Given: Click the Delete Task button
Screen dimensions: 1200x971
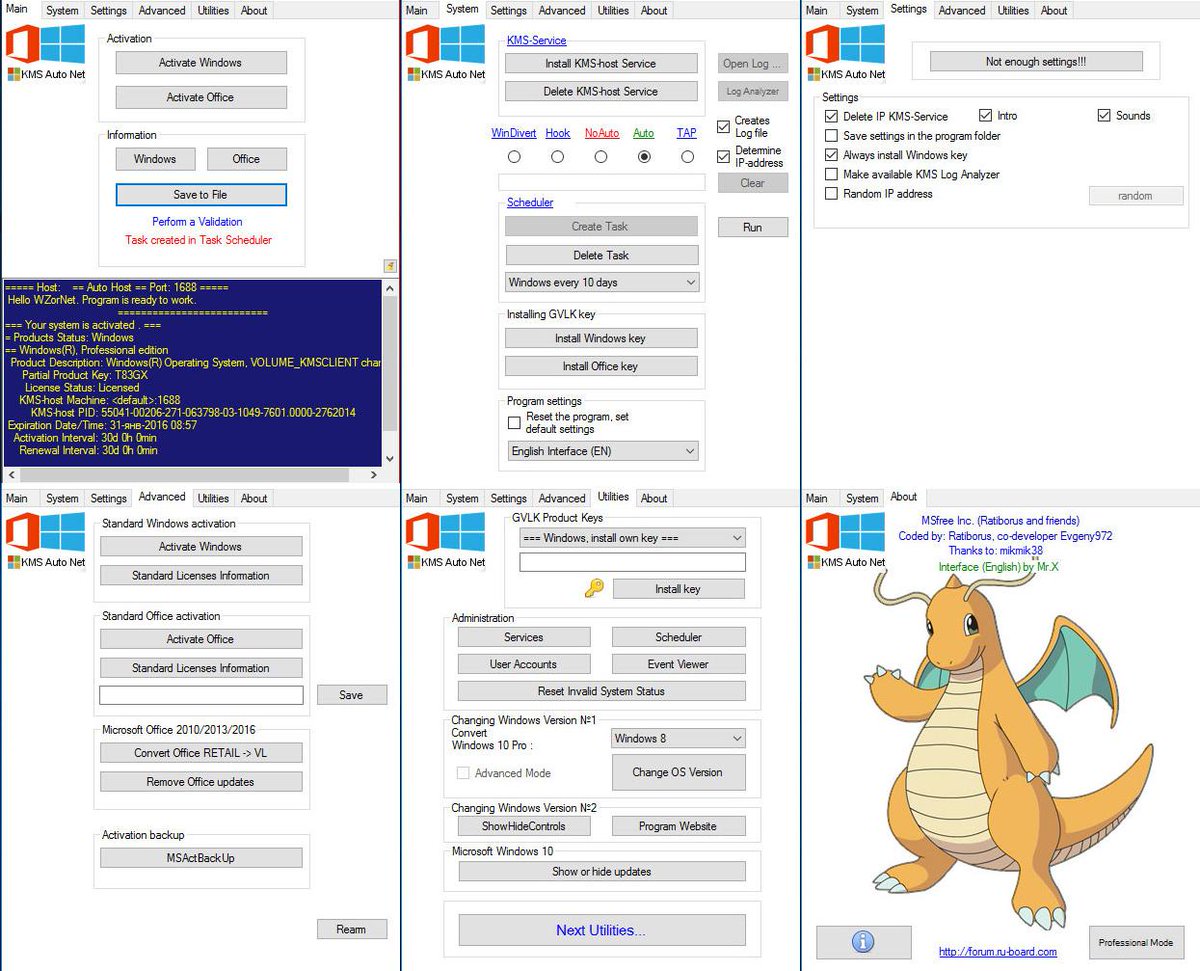Looking at the screenshot, I should click(x=601, y=255).
